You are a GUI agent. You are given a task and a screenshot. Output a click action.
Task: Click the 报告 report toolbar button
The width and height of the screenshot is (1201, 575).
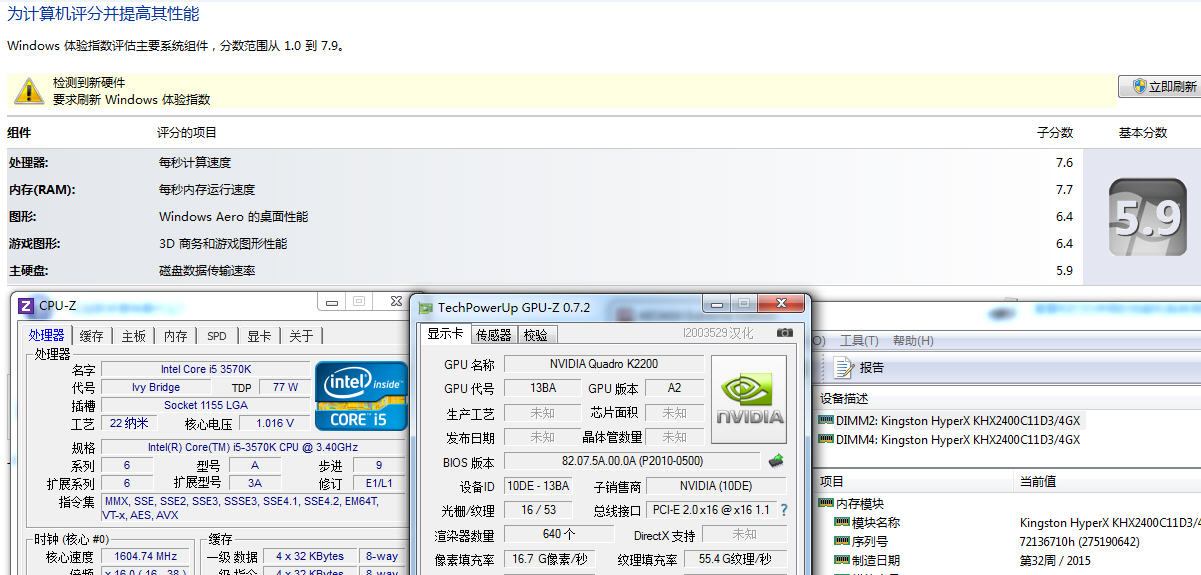click(x=860, y=368)
